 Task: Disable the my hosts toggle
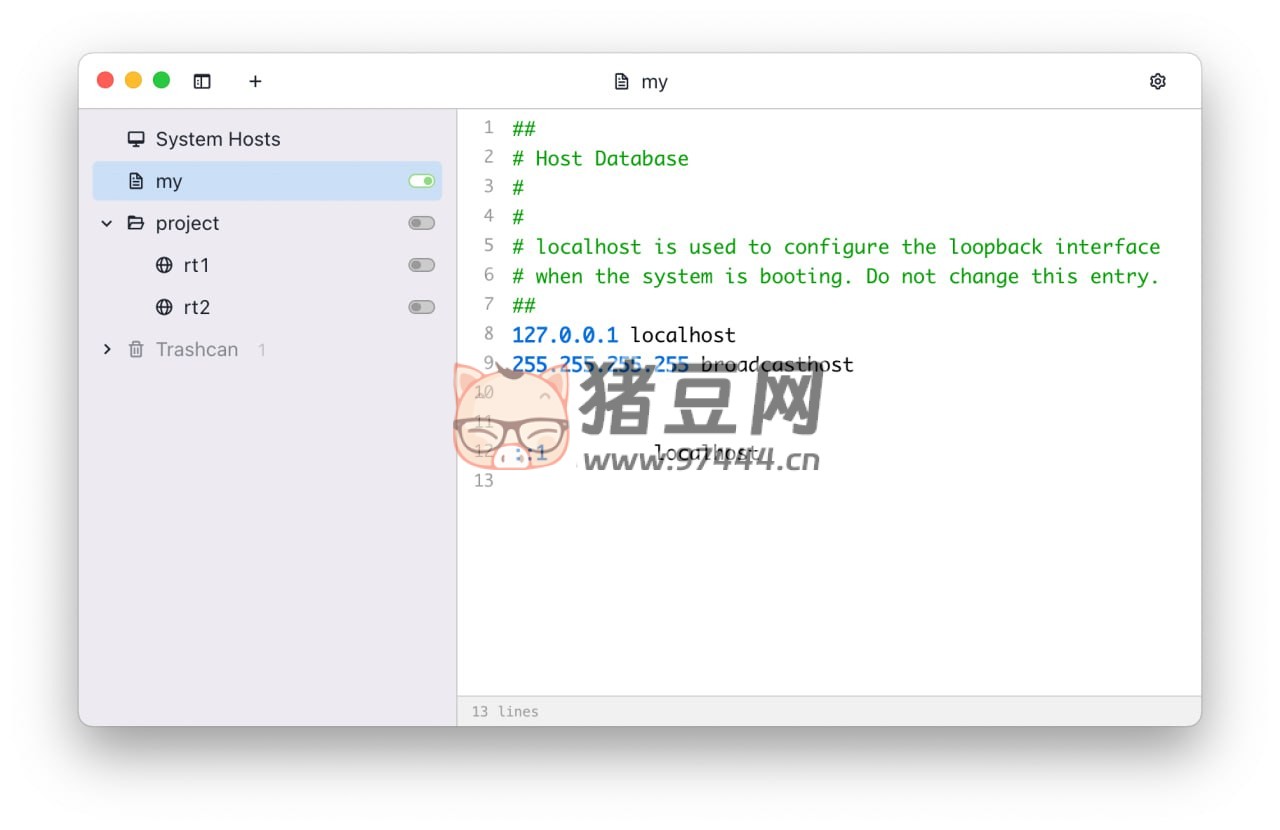(421, 181)
